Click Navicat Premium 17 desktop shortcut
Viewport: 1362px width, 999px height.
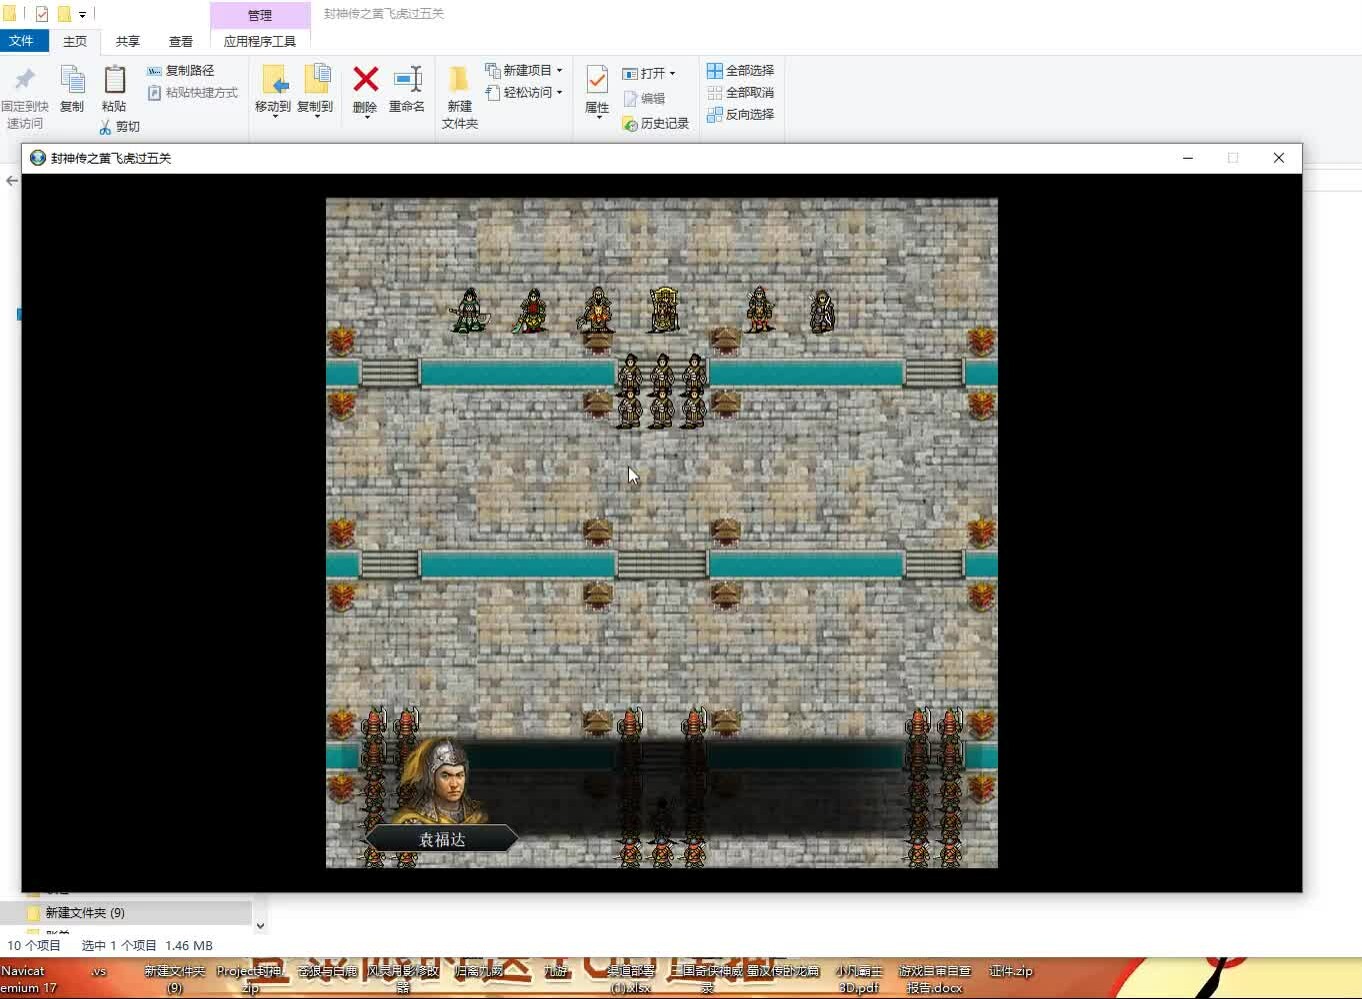click(26, 978)
